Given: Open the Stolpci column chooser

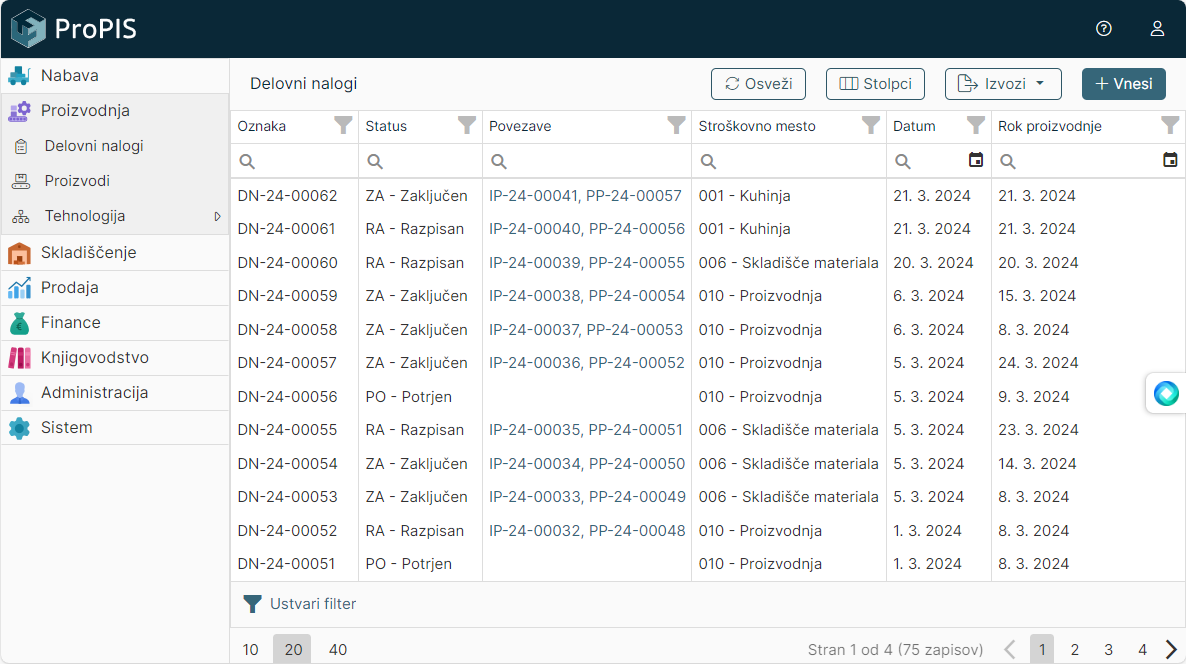Looking at the screenshot, I should [x=875, y=84].
